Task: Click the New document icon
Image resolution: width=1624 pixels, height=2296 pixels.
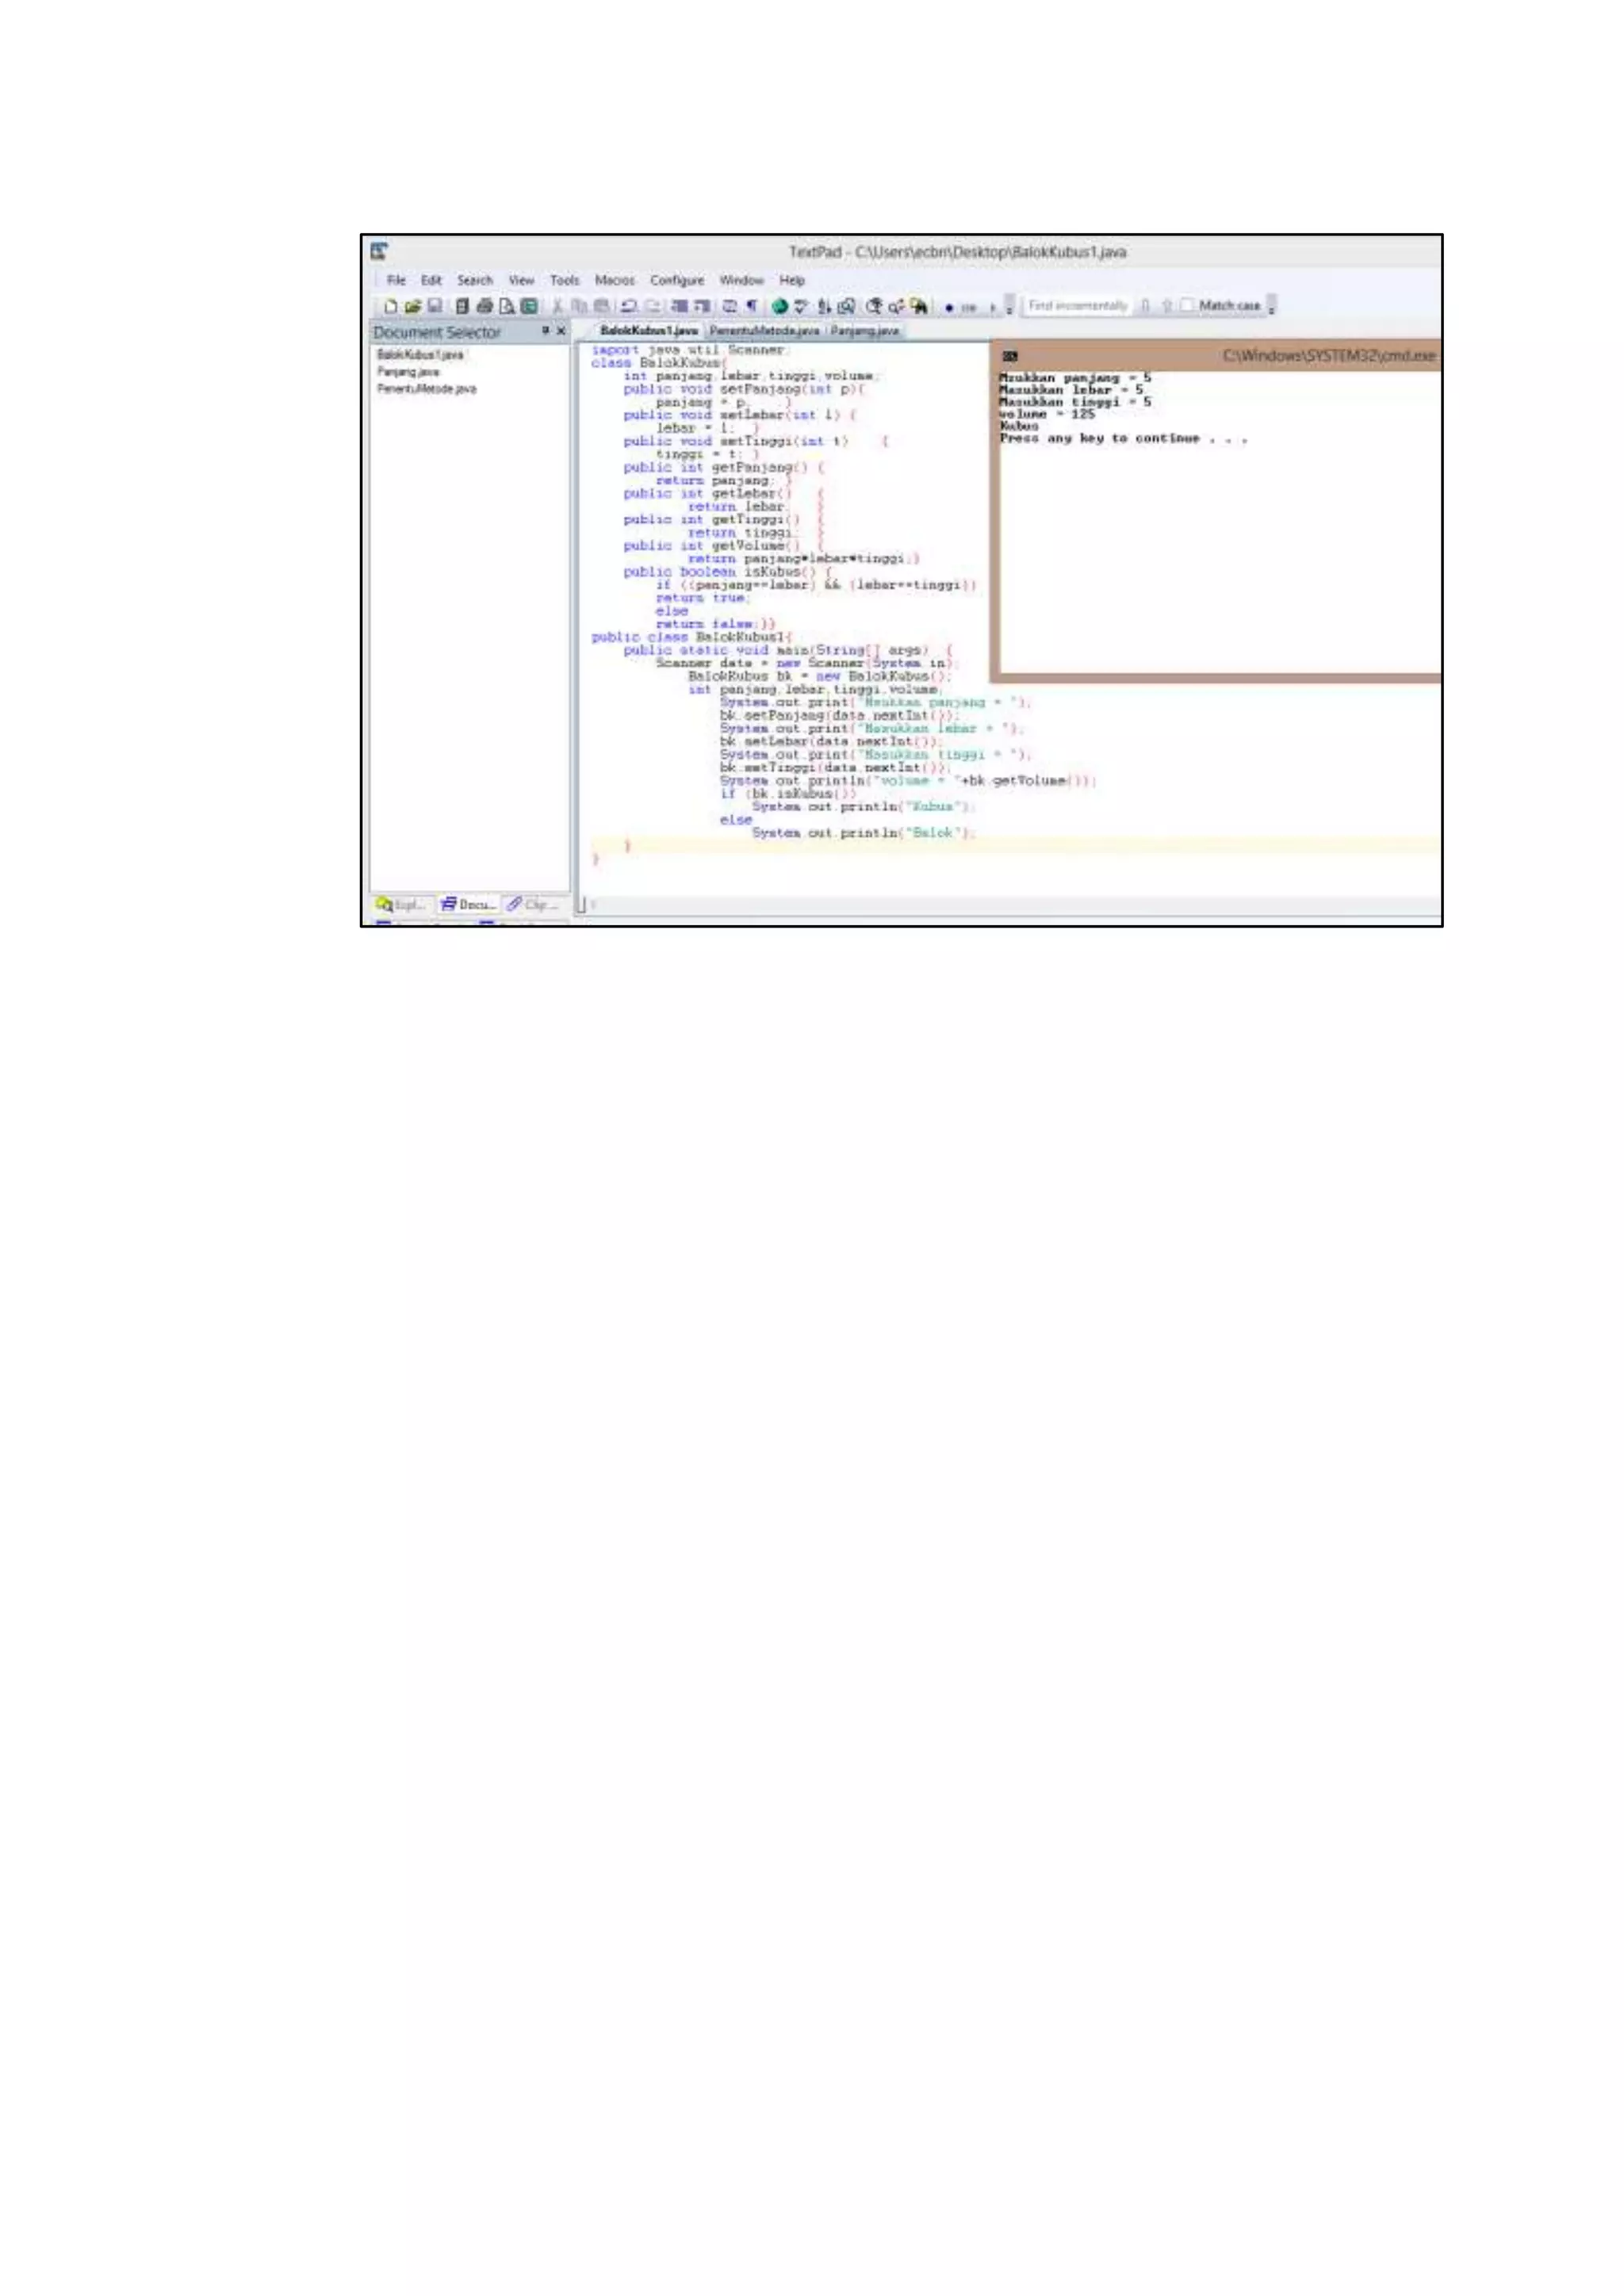Action: click(x=391, y=306)
